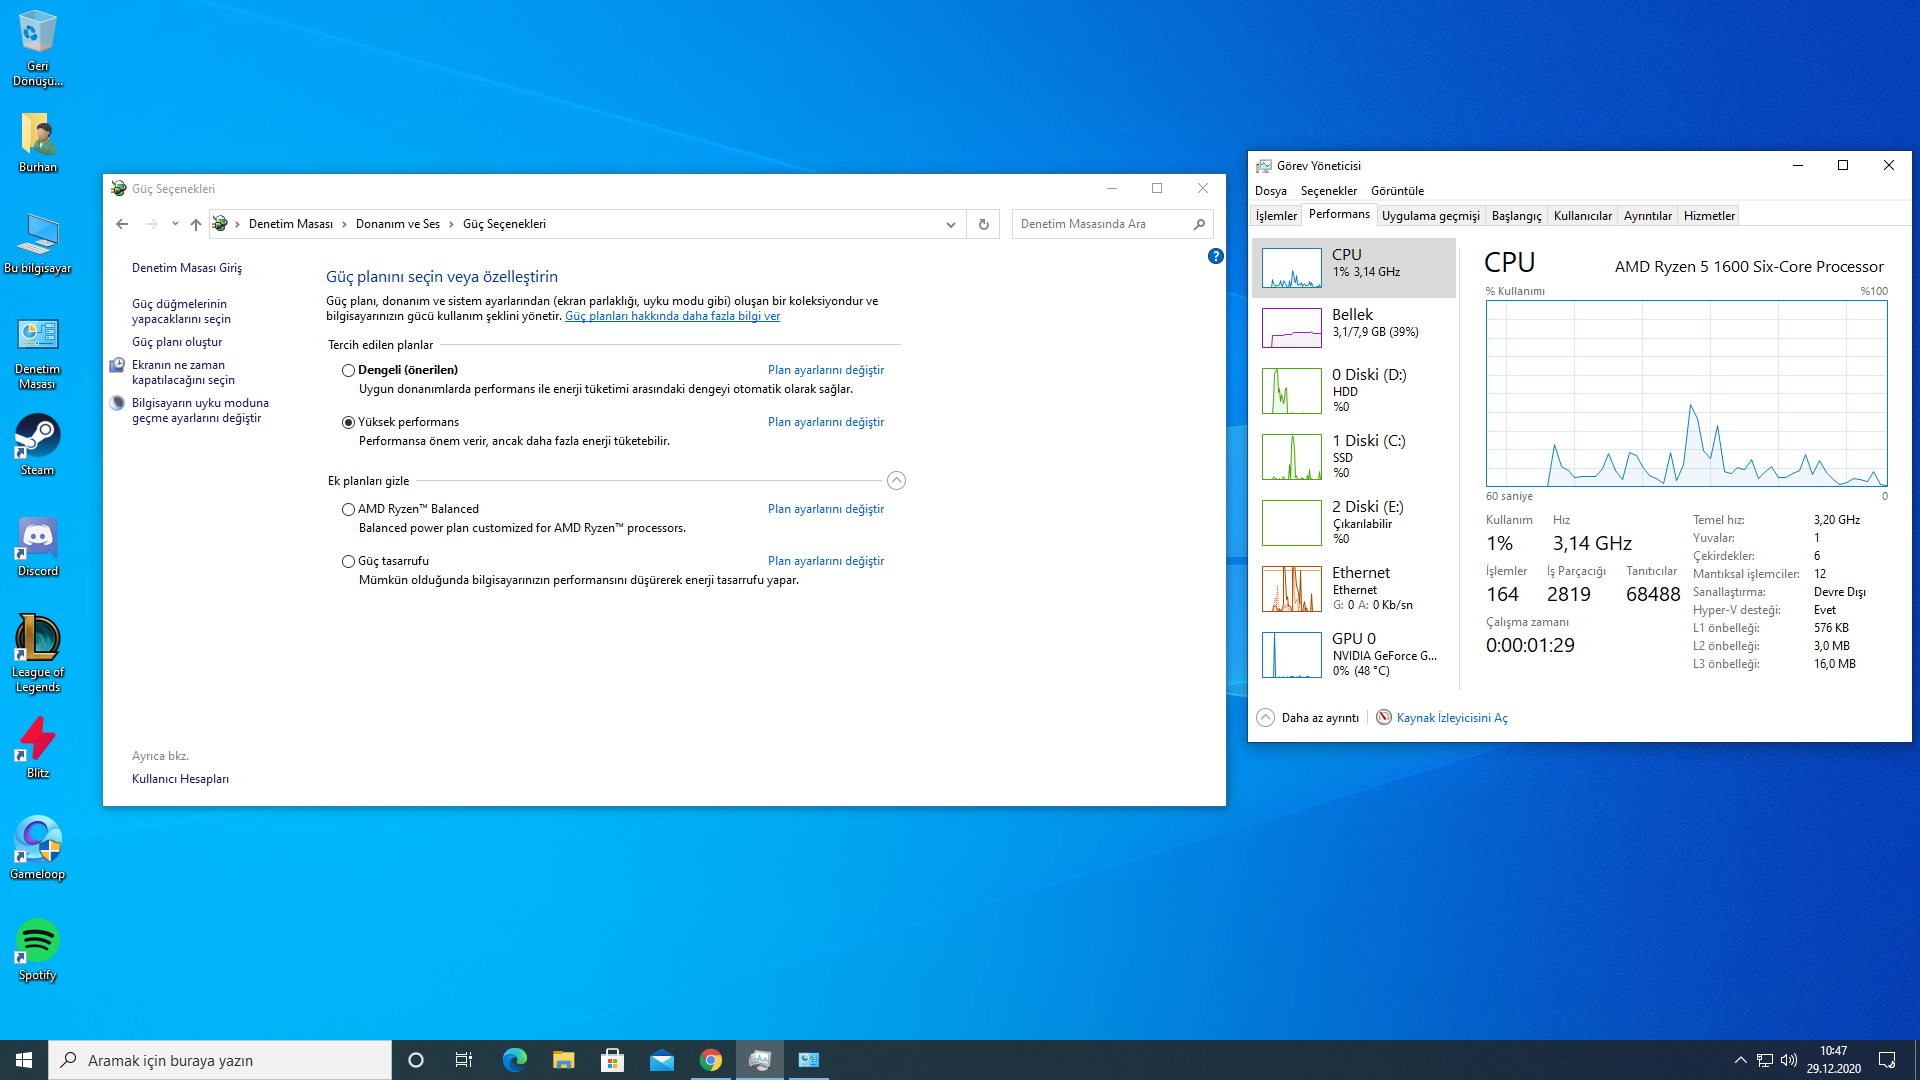Refresh the Güç Seçenekleri window
1920x1080 pixels.
pos(984,224)
